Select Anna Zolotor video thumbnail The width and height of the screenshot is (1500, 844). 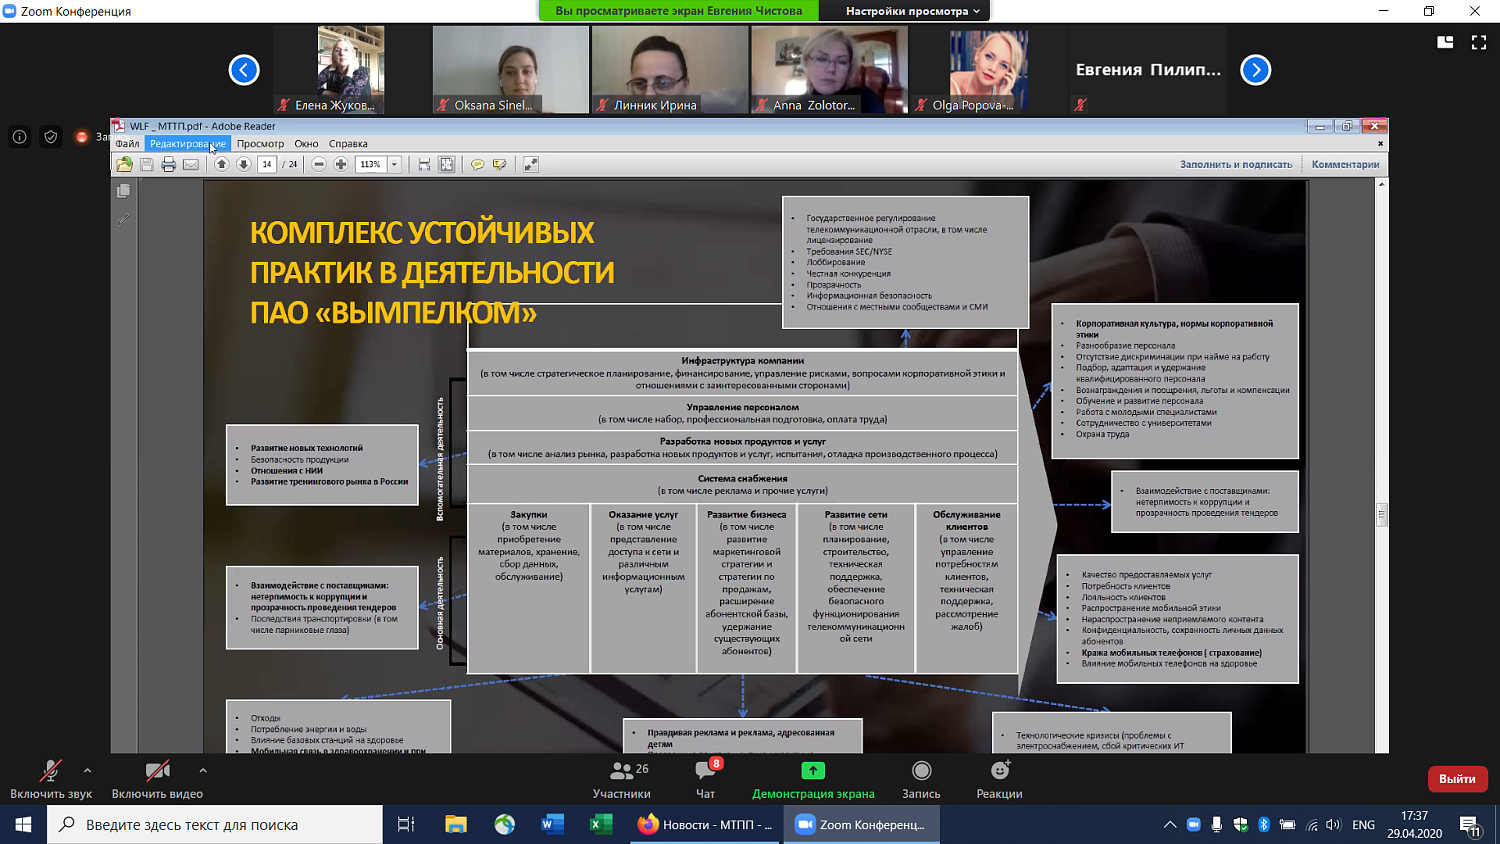[x=830, y=70]
